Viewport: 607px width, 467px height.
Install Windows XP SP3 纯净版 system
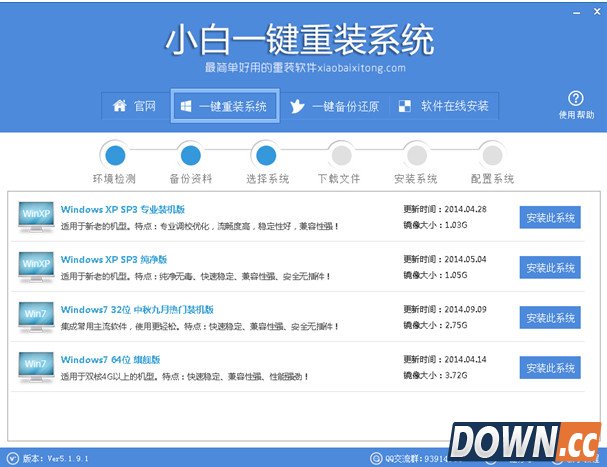pos(549,268)
